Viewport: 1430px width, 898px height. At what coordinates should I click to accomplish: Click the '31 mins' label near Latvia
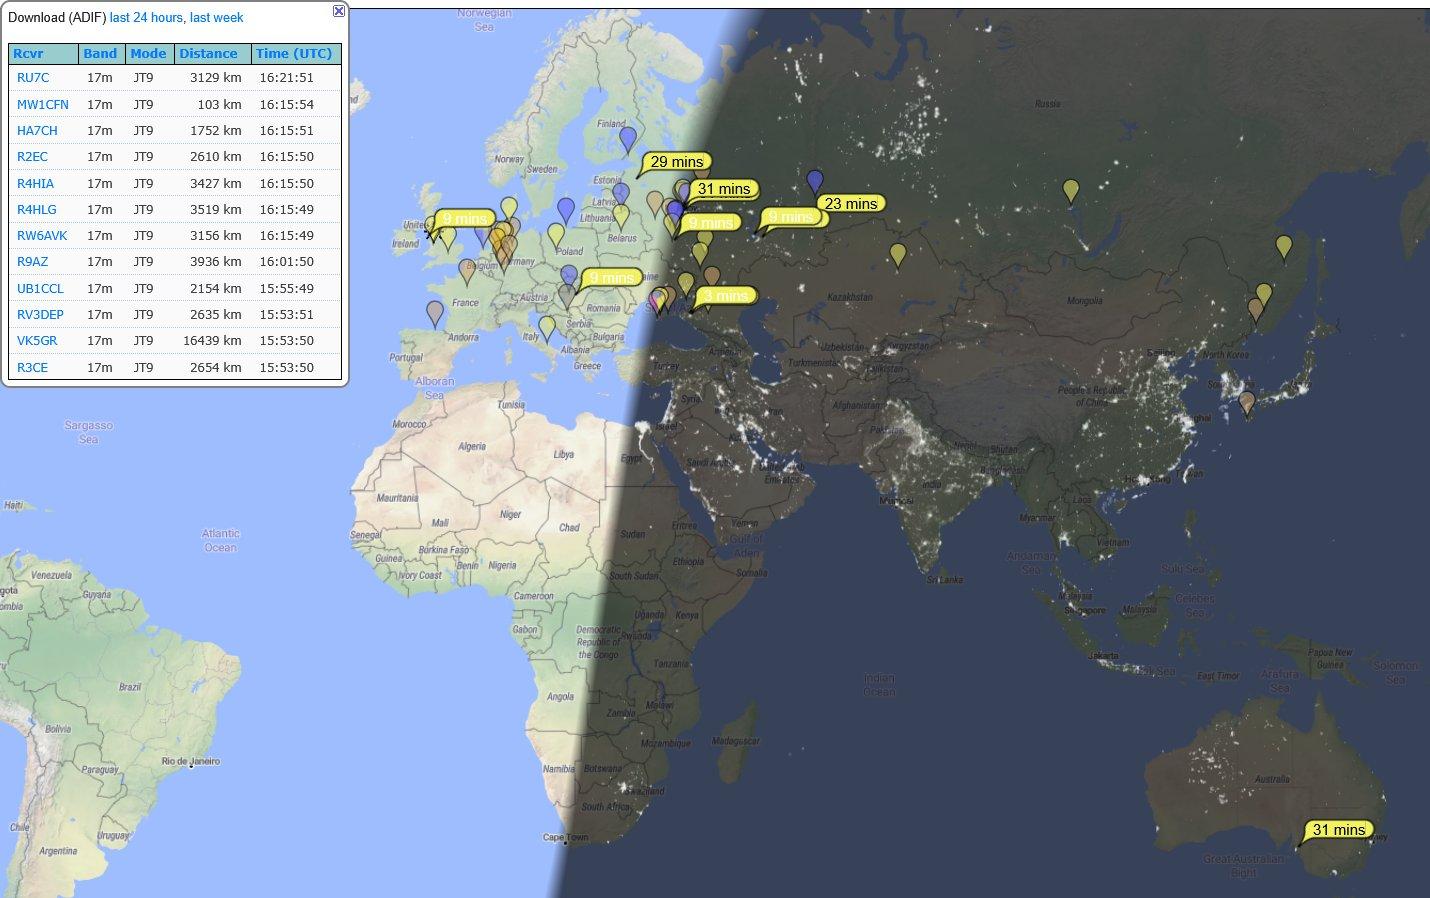(724, 188)
